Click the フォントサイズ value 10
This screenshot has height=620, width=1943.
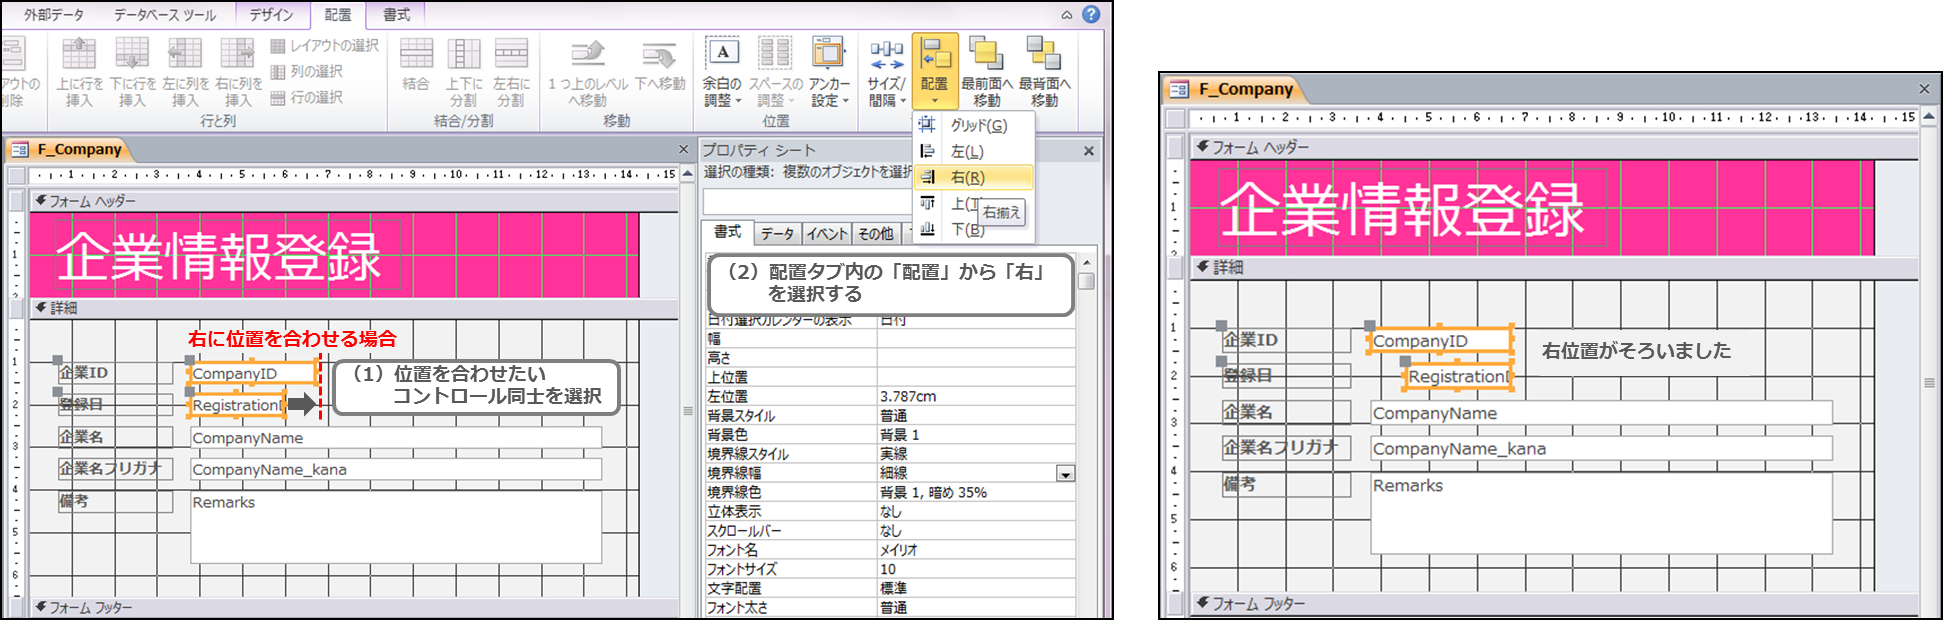pyautogui.click(x=976, y=569)
